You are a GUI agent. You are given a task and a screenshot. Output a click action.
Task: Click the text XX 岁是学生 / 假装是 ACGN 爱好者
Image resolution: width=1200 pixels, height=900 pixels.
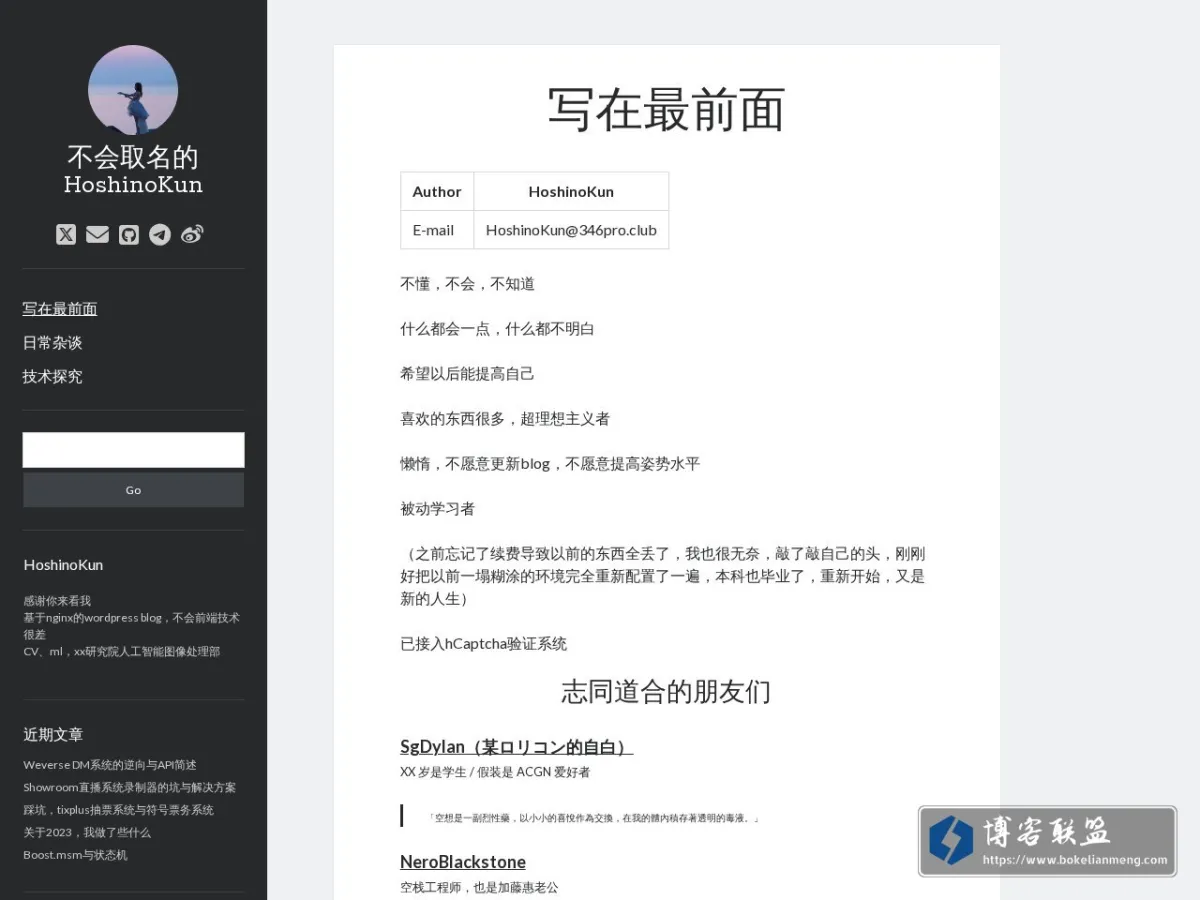(495, 772)
